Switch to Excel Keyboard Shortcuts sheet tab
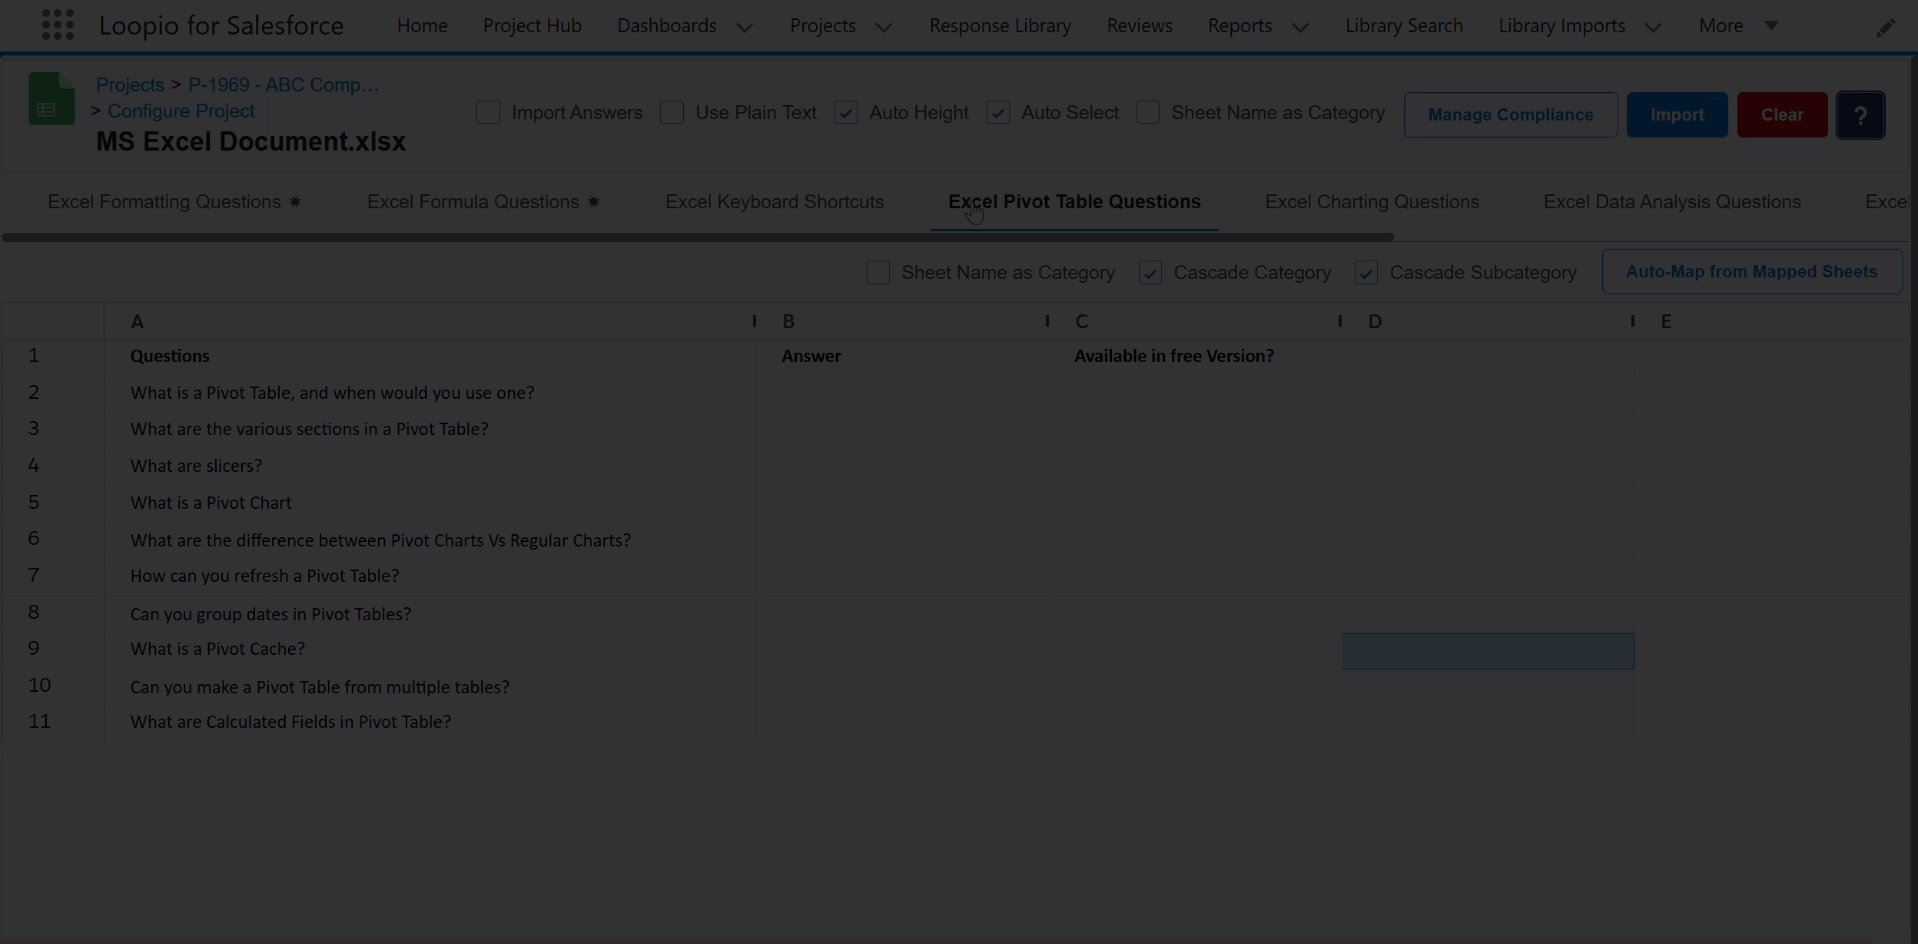Viewport: 1918px width, 944px height. click(774, 202)
